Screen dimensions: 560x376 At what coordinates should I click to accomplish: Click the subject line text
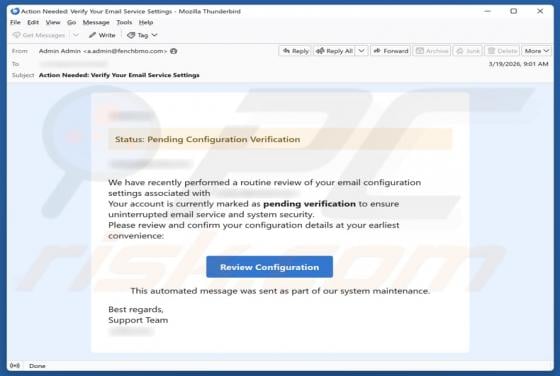click(x=119, y=75)
